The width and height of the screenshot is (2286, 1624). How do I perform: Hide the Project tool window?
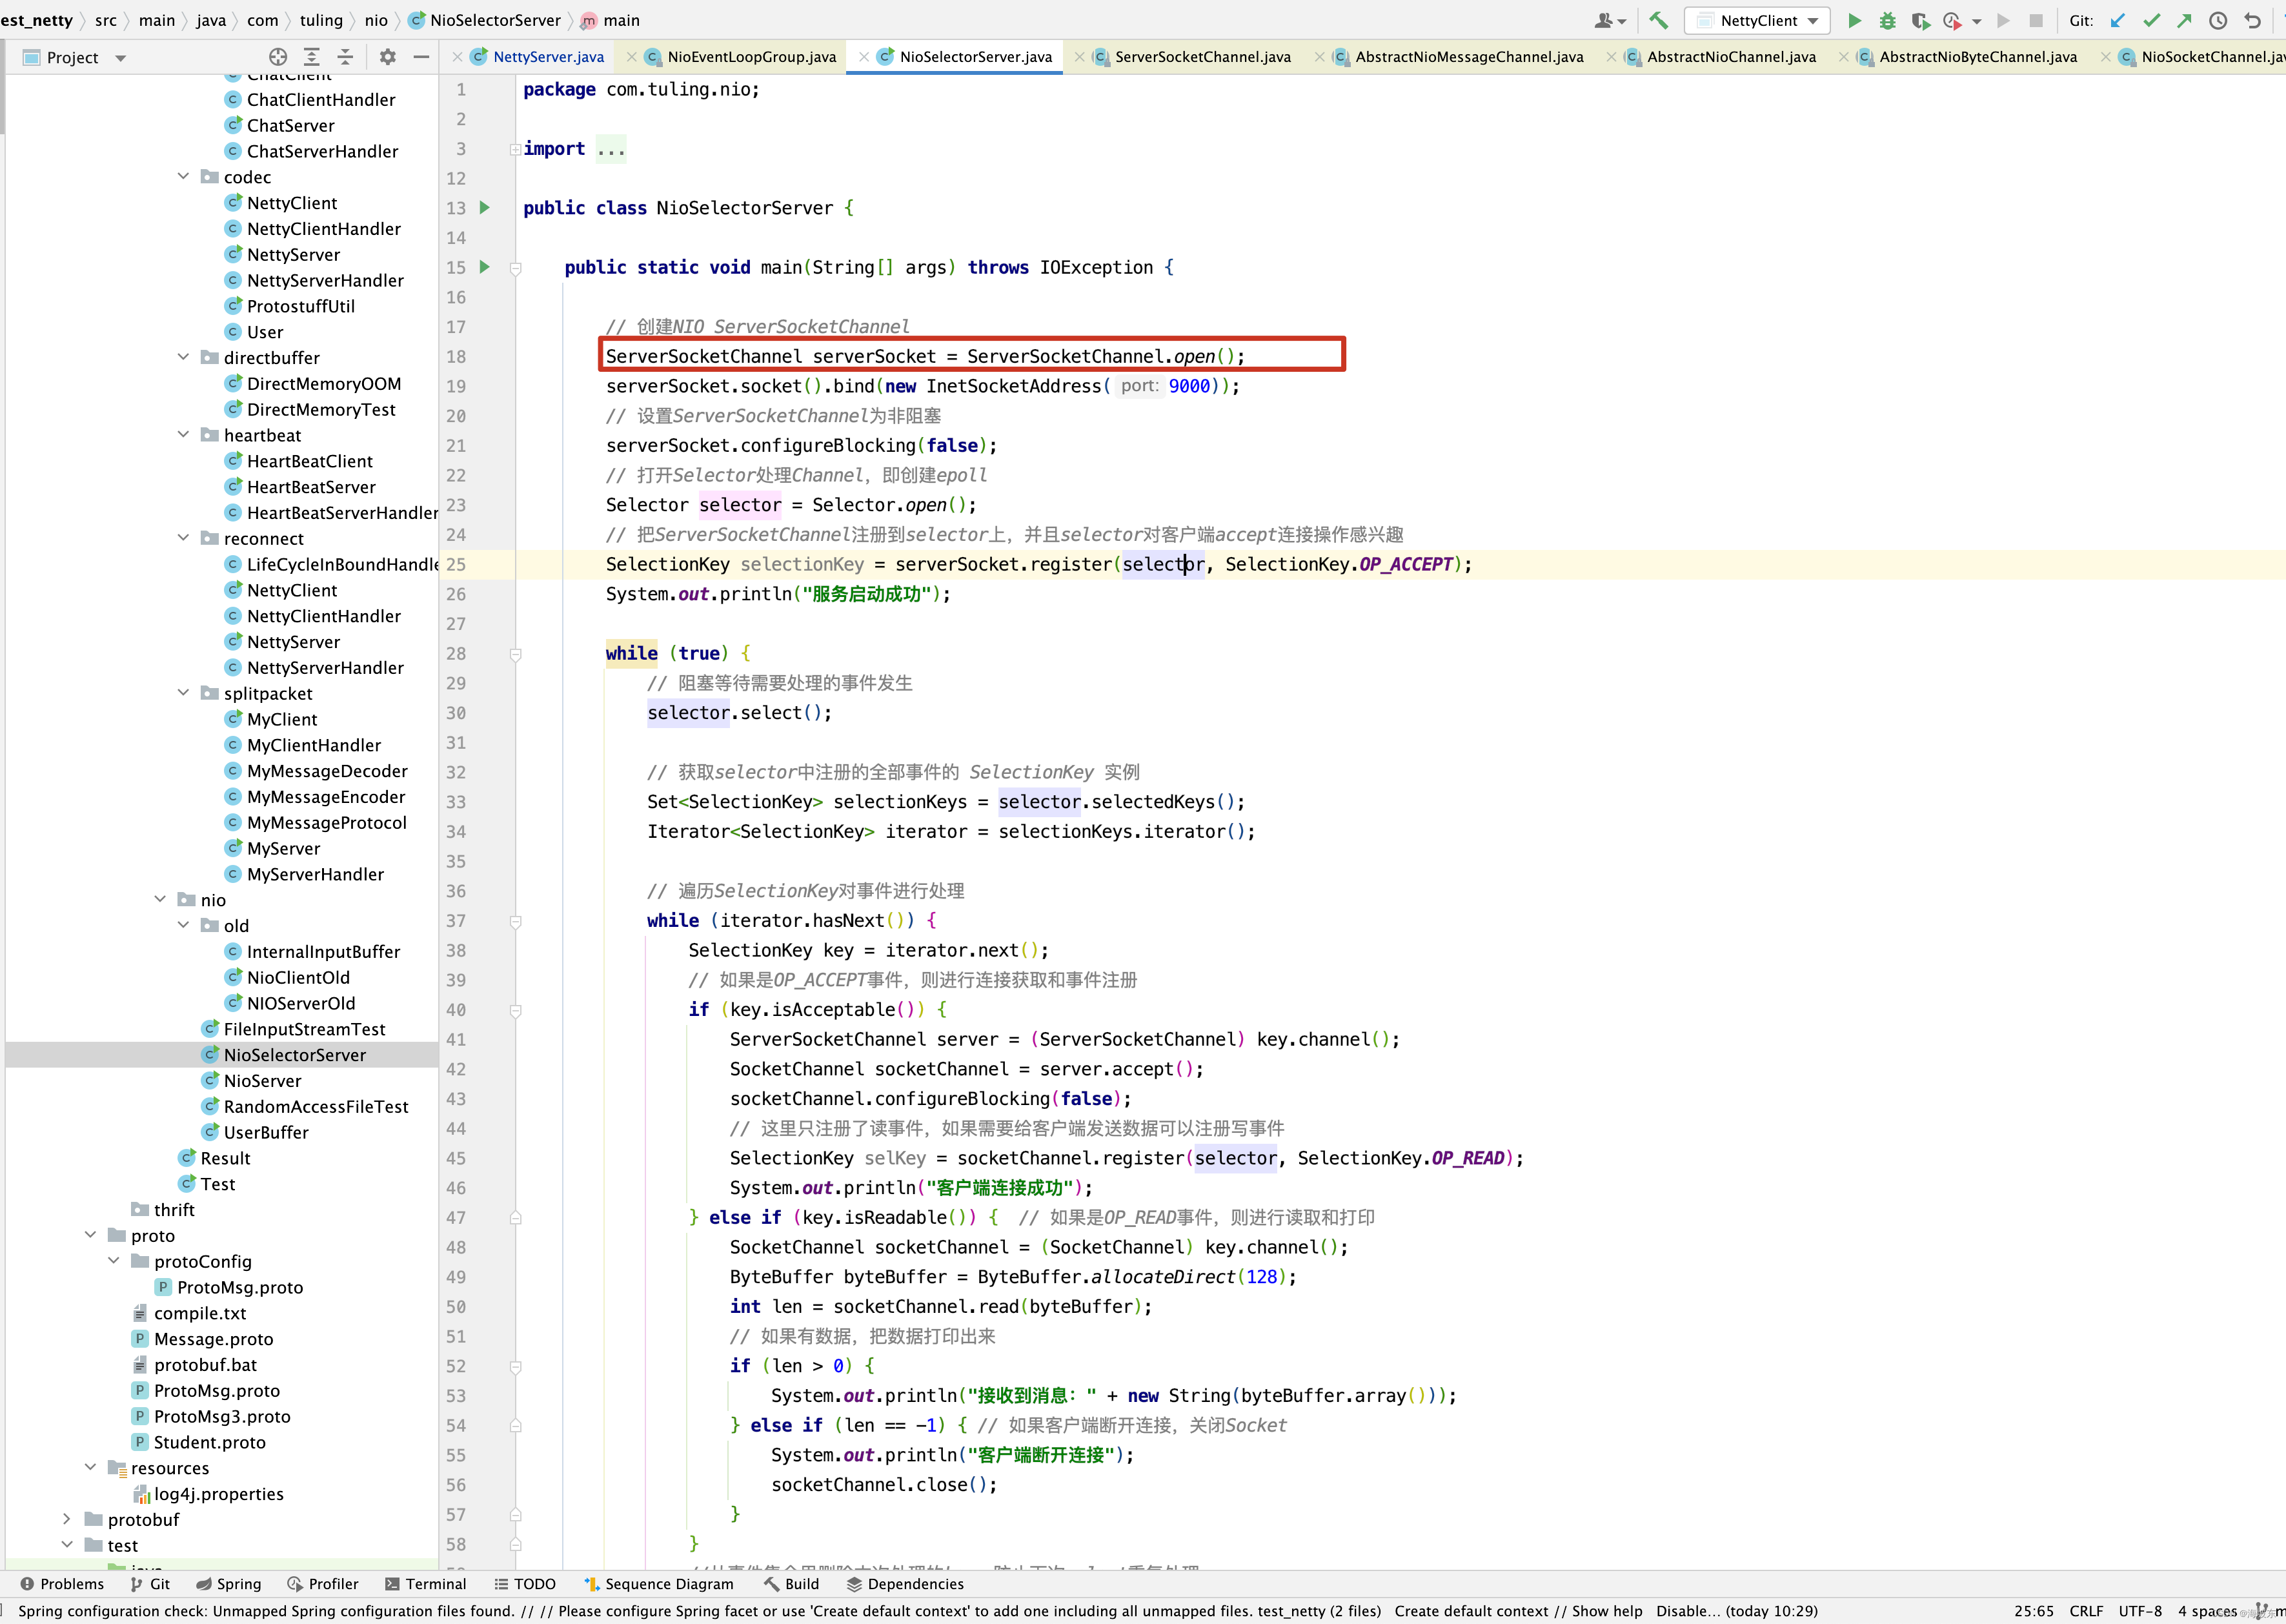pyautogui.click(x=421, y=57)
